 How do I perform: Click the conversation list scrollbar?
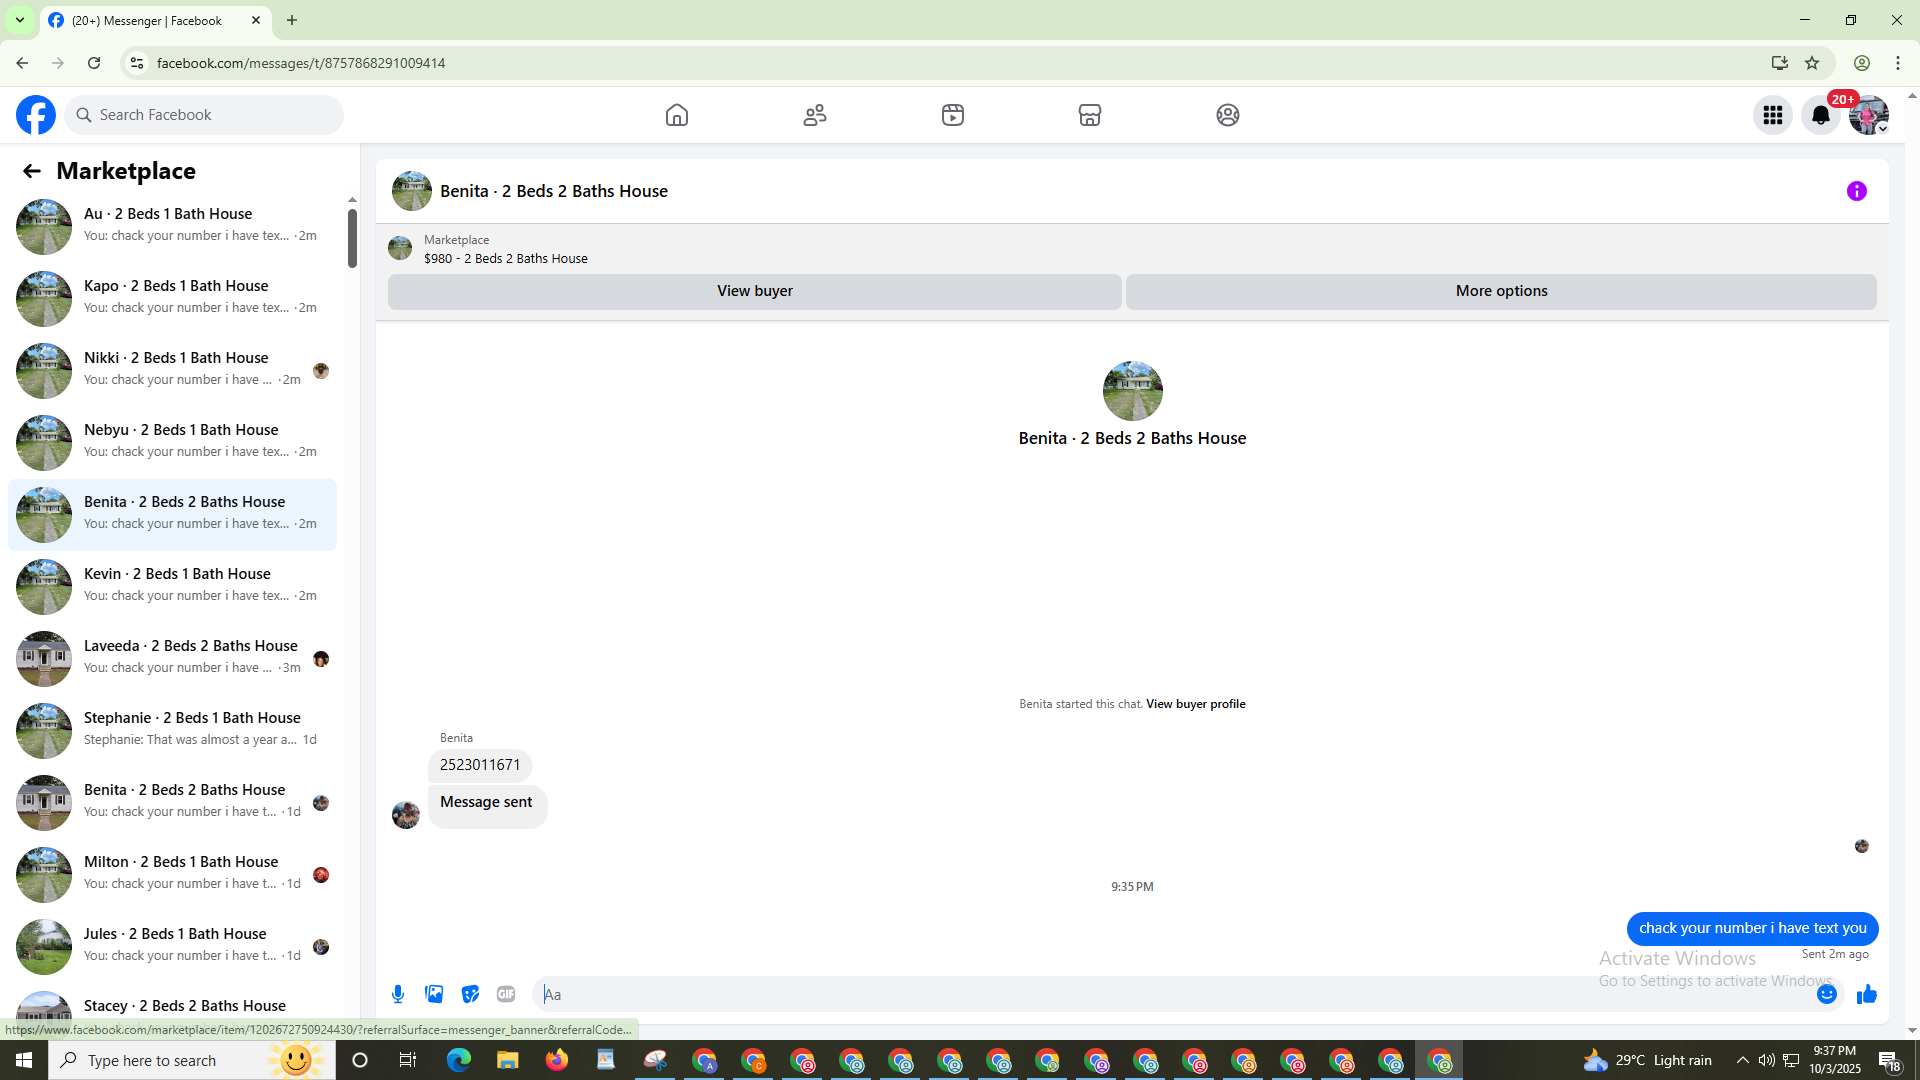point(352,238)
